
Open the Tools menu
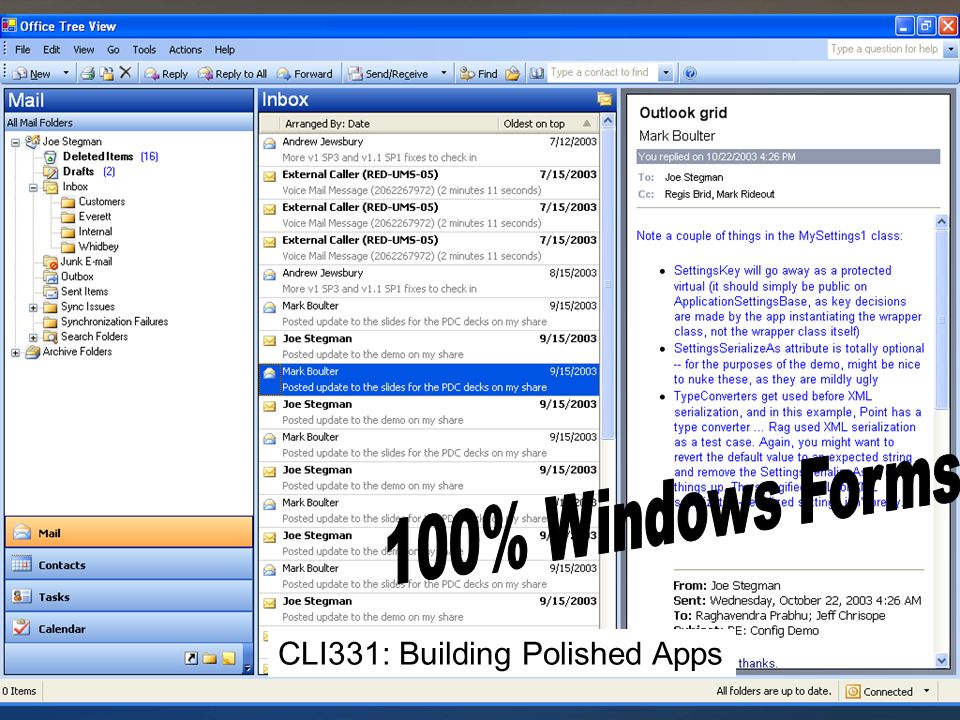[144, 50]
